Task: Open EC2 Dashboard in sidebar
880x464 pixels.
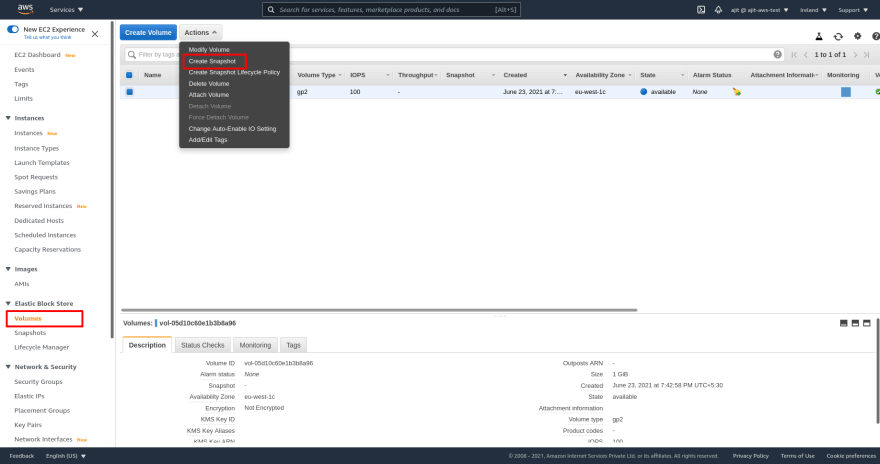Action: pos(37,55)
